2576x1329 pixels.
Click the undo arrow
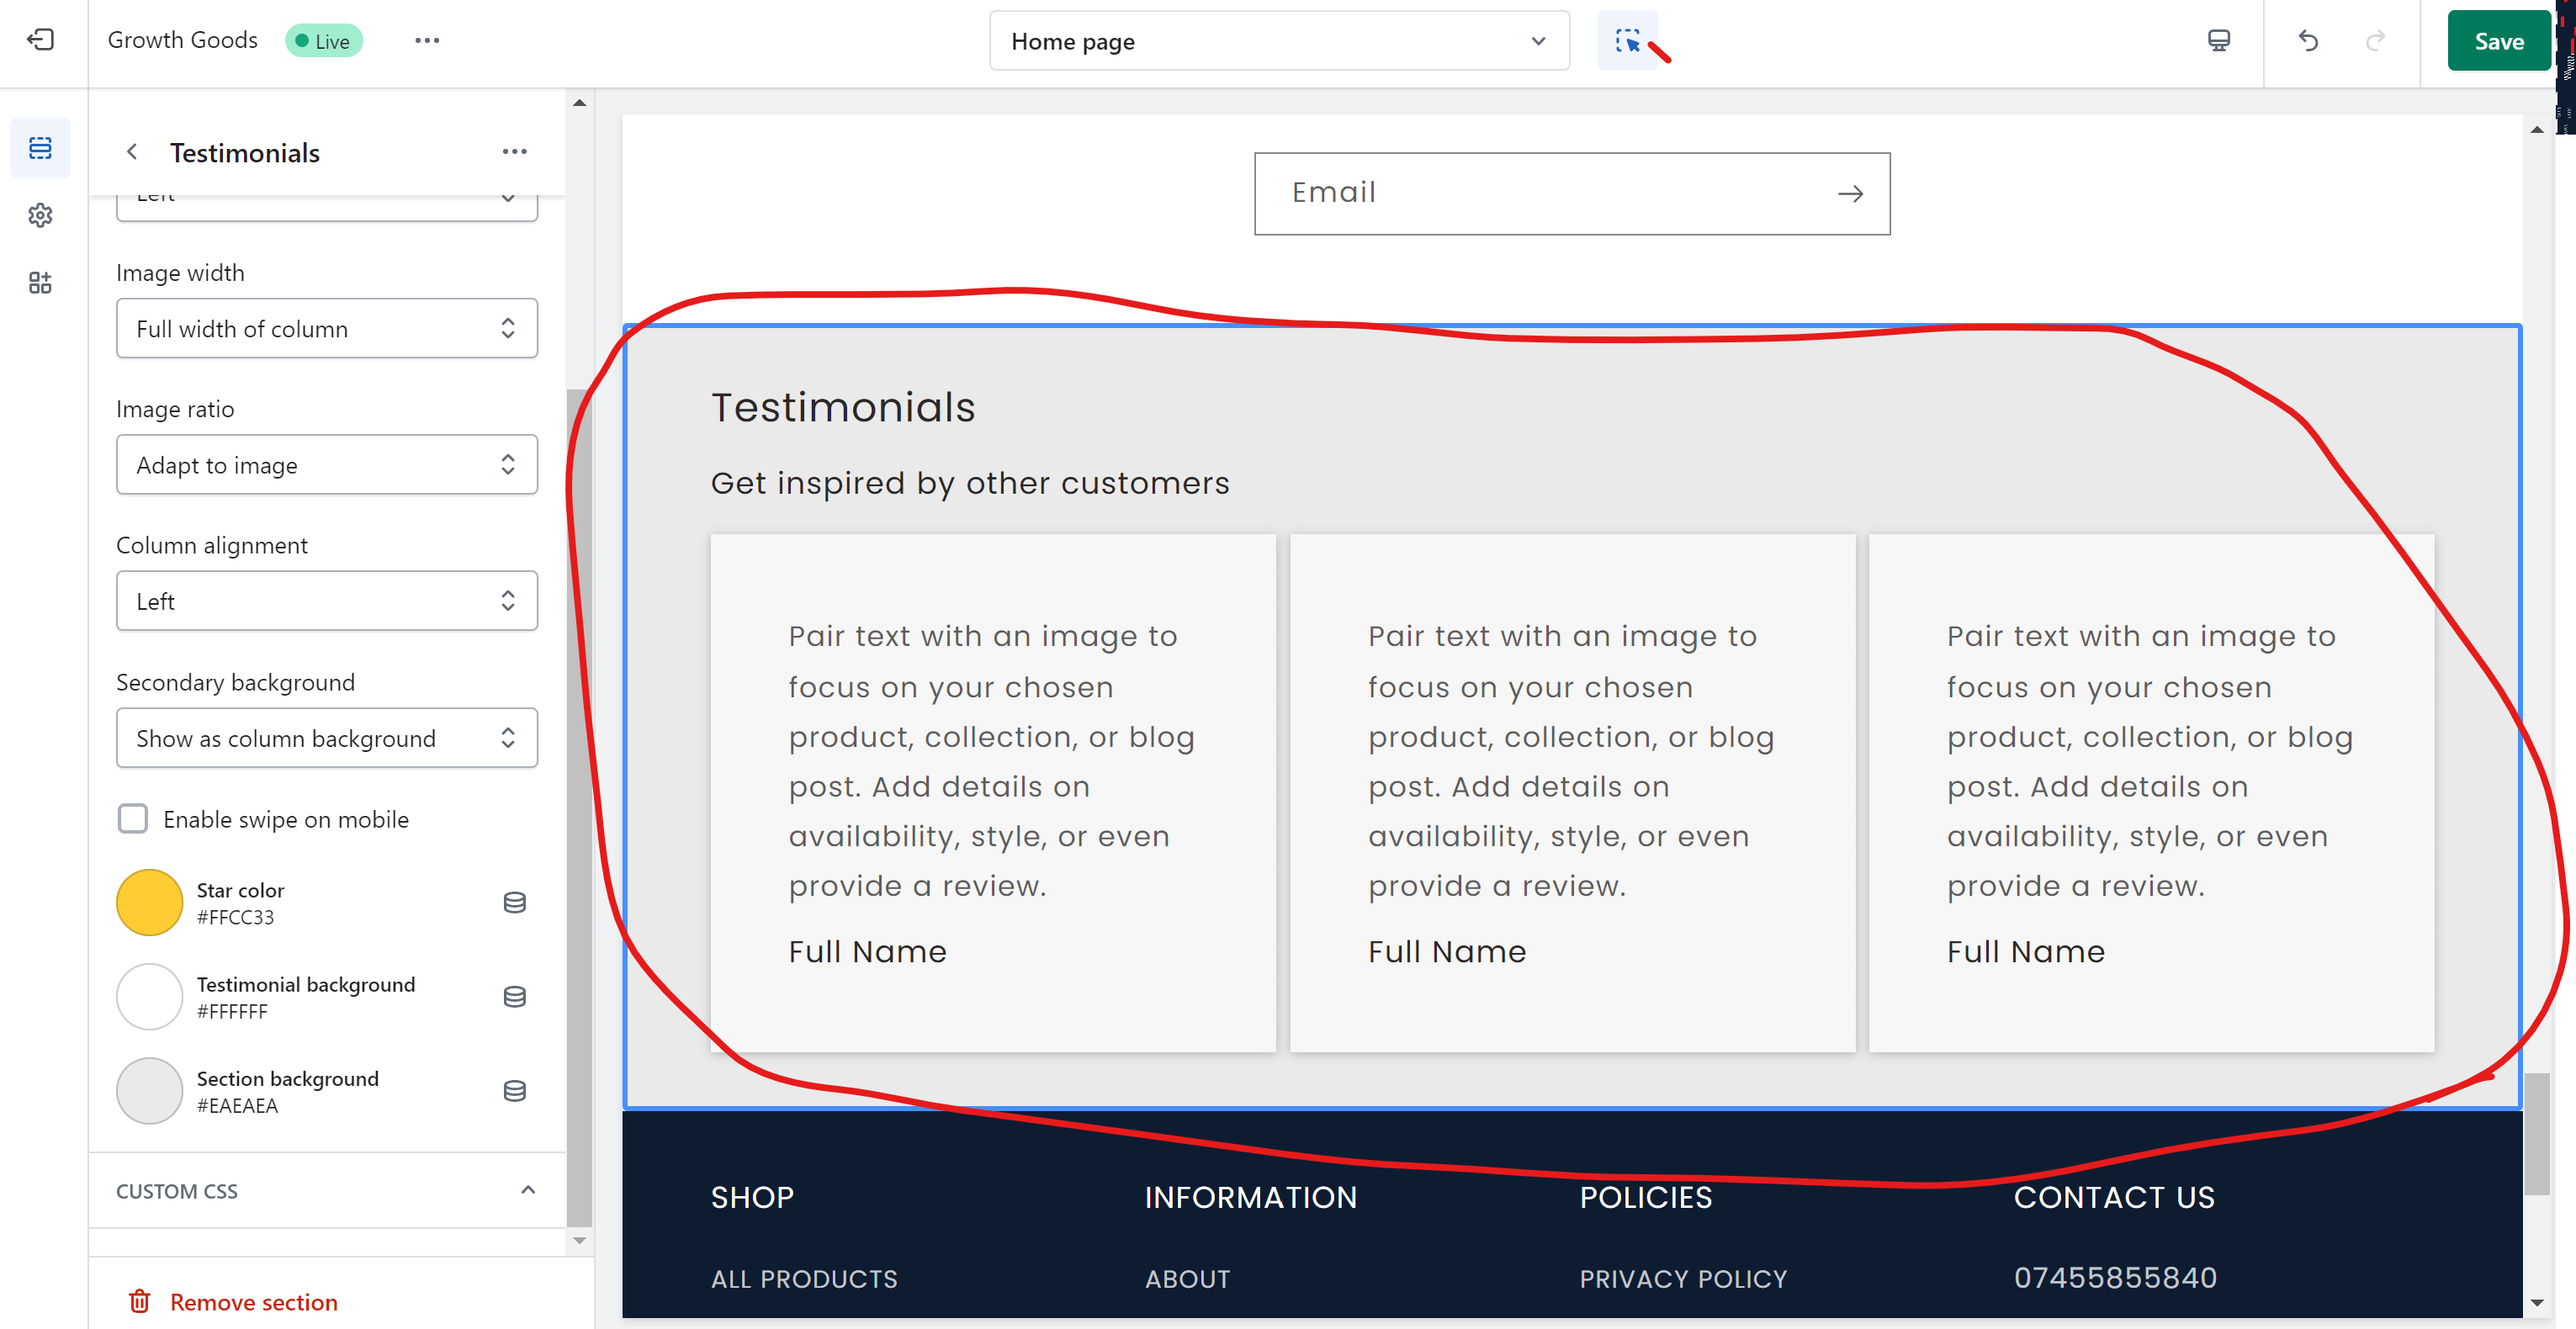[2308, 40]
